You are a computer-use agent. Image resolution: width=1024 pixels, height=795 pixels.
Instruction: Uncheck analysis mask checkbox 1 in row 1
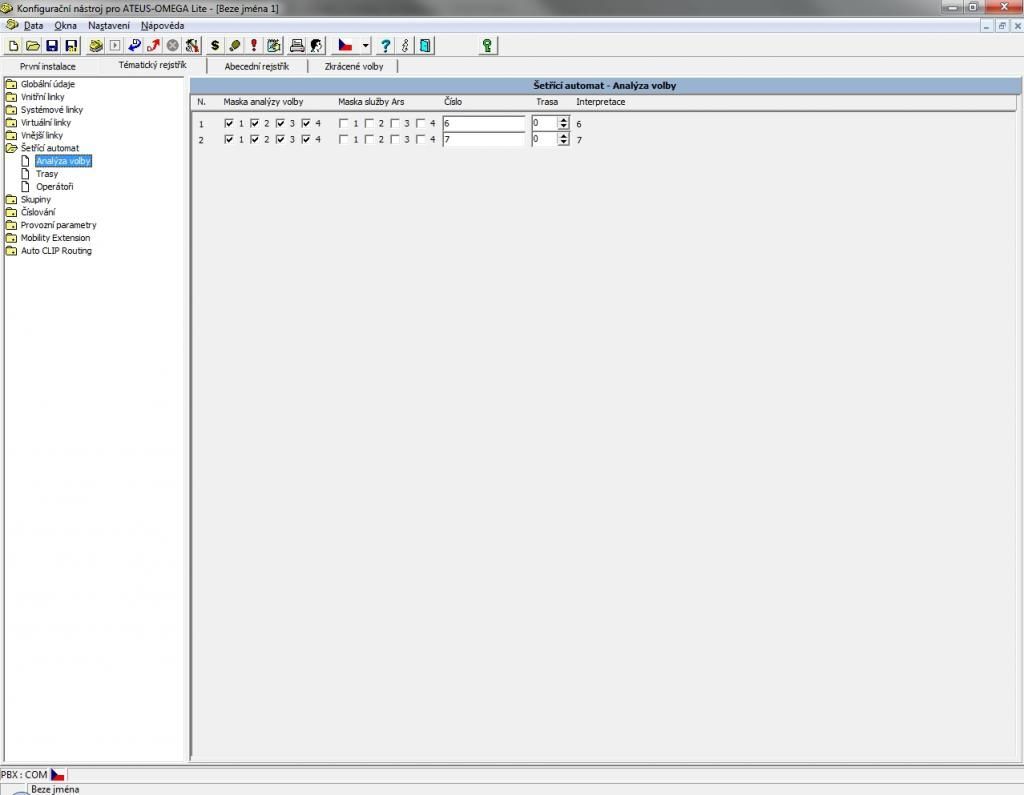coord(229,123)
